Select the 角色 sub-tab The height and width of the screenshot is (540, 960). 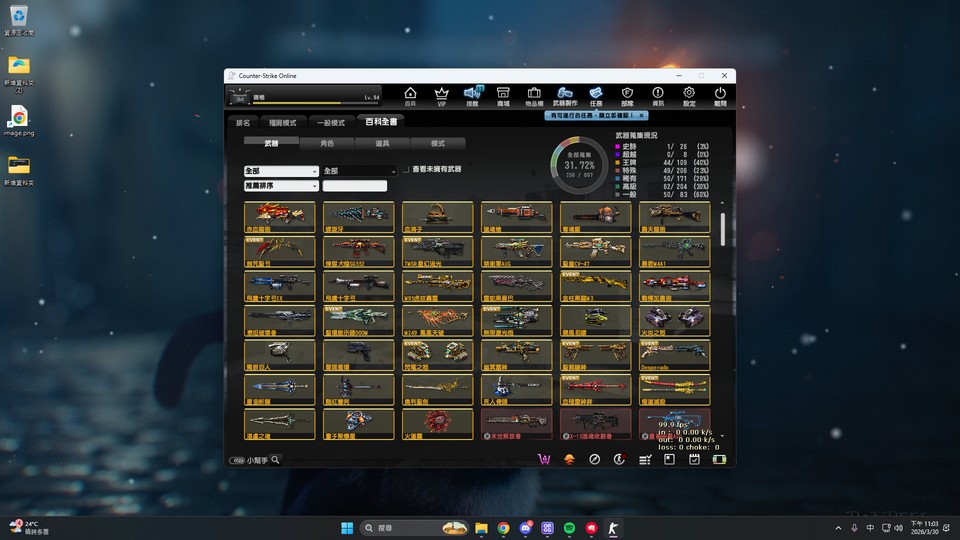(327, 144)
